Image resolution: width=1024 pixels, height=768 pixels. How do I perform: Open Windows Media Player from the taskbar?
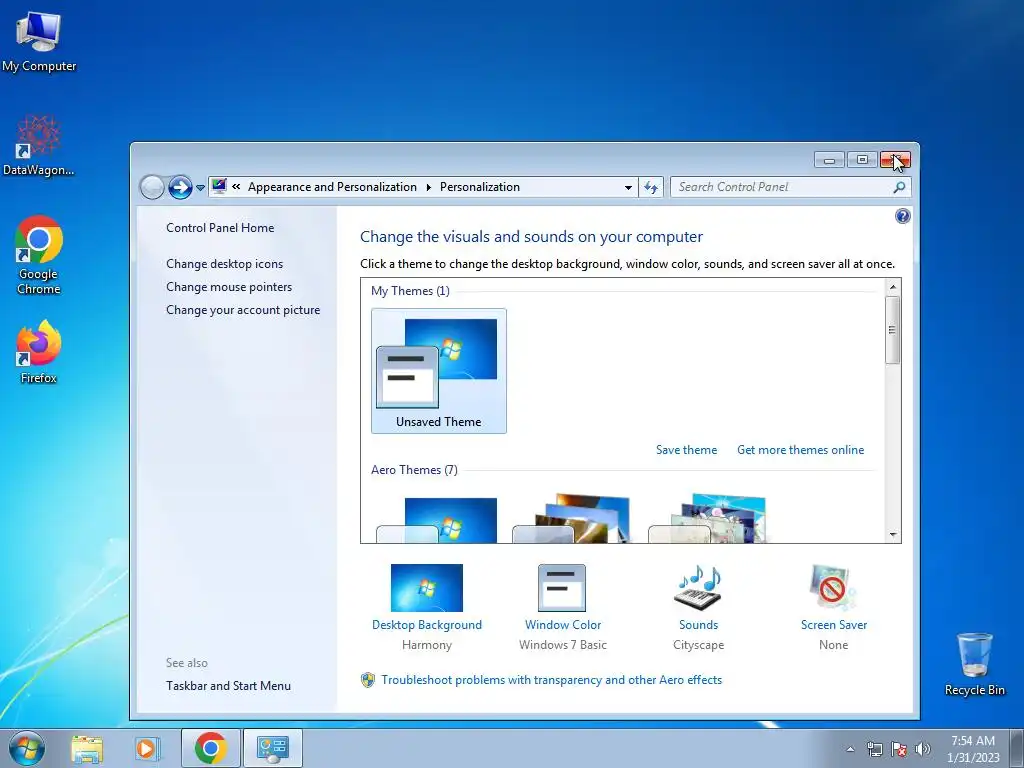tap(146, 749)
